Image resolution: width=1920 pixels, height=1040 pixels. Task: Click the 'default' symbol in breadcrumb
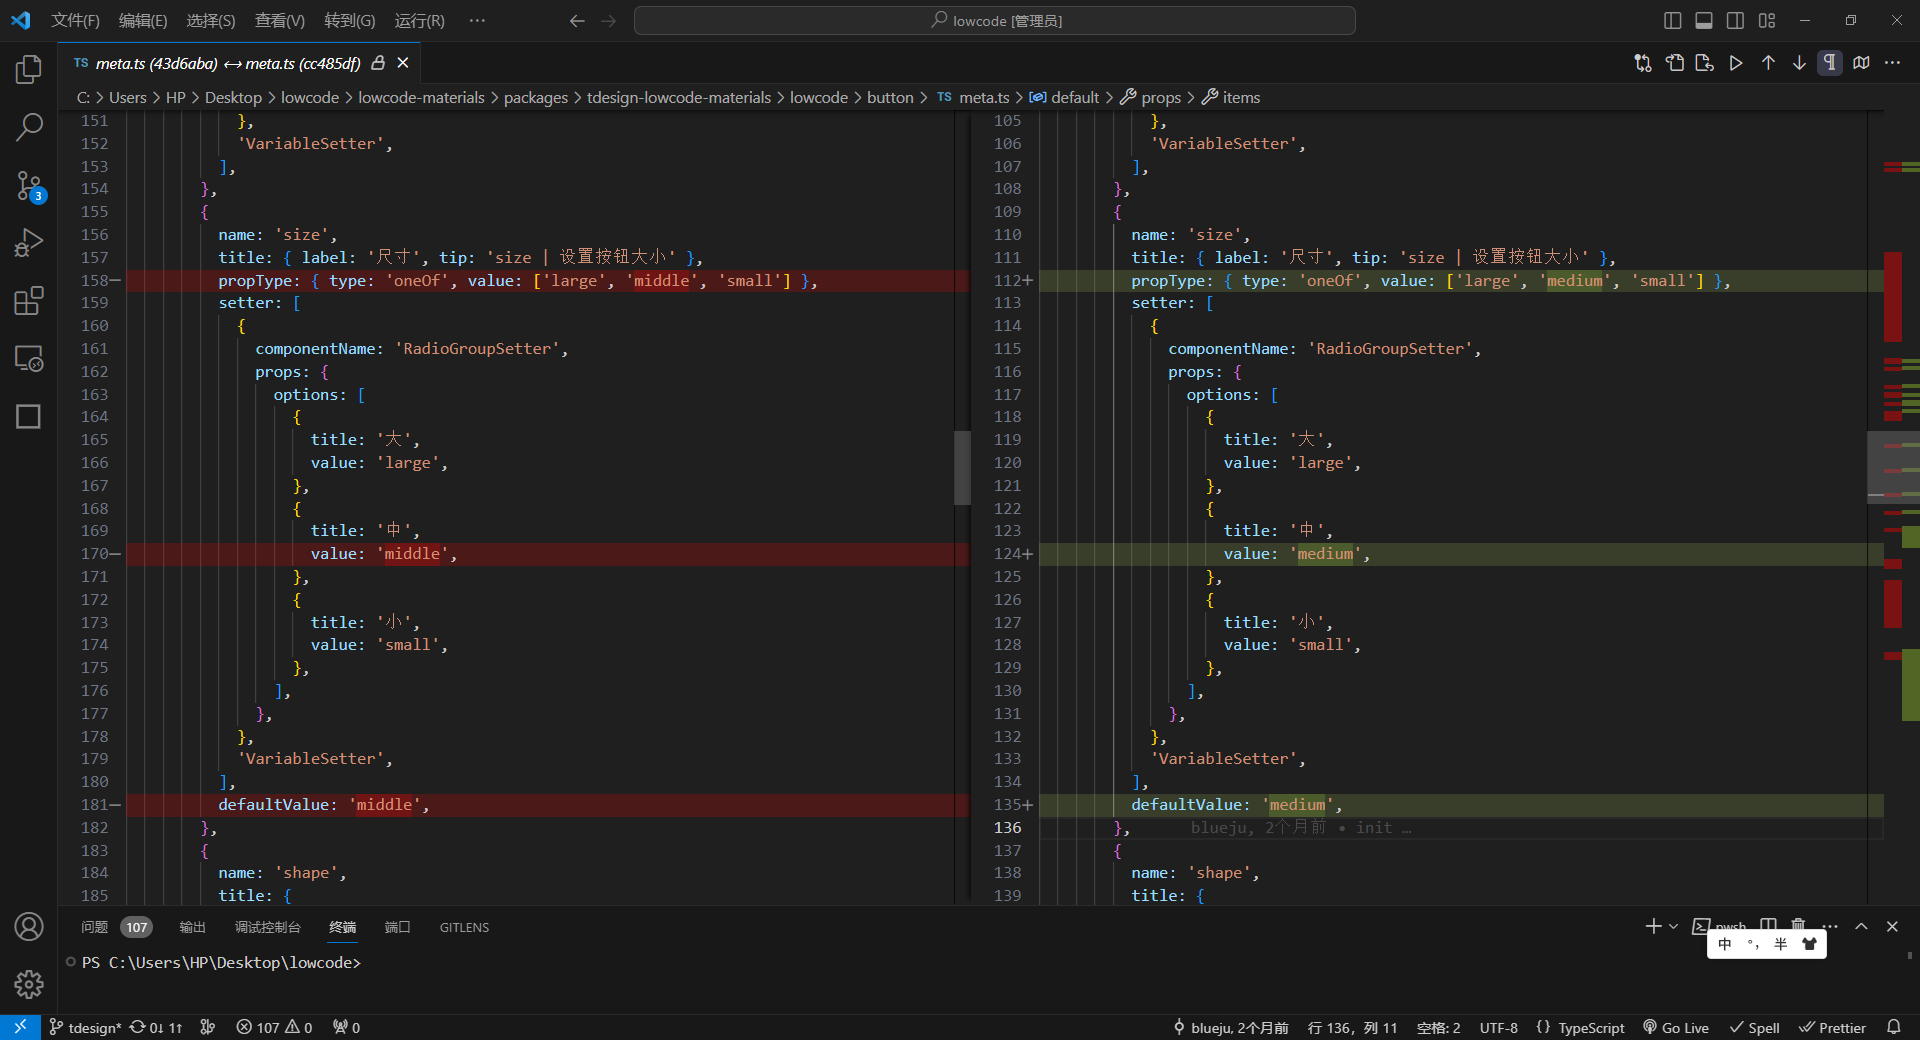(1065, 97)
